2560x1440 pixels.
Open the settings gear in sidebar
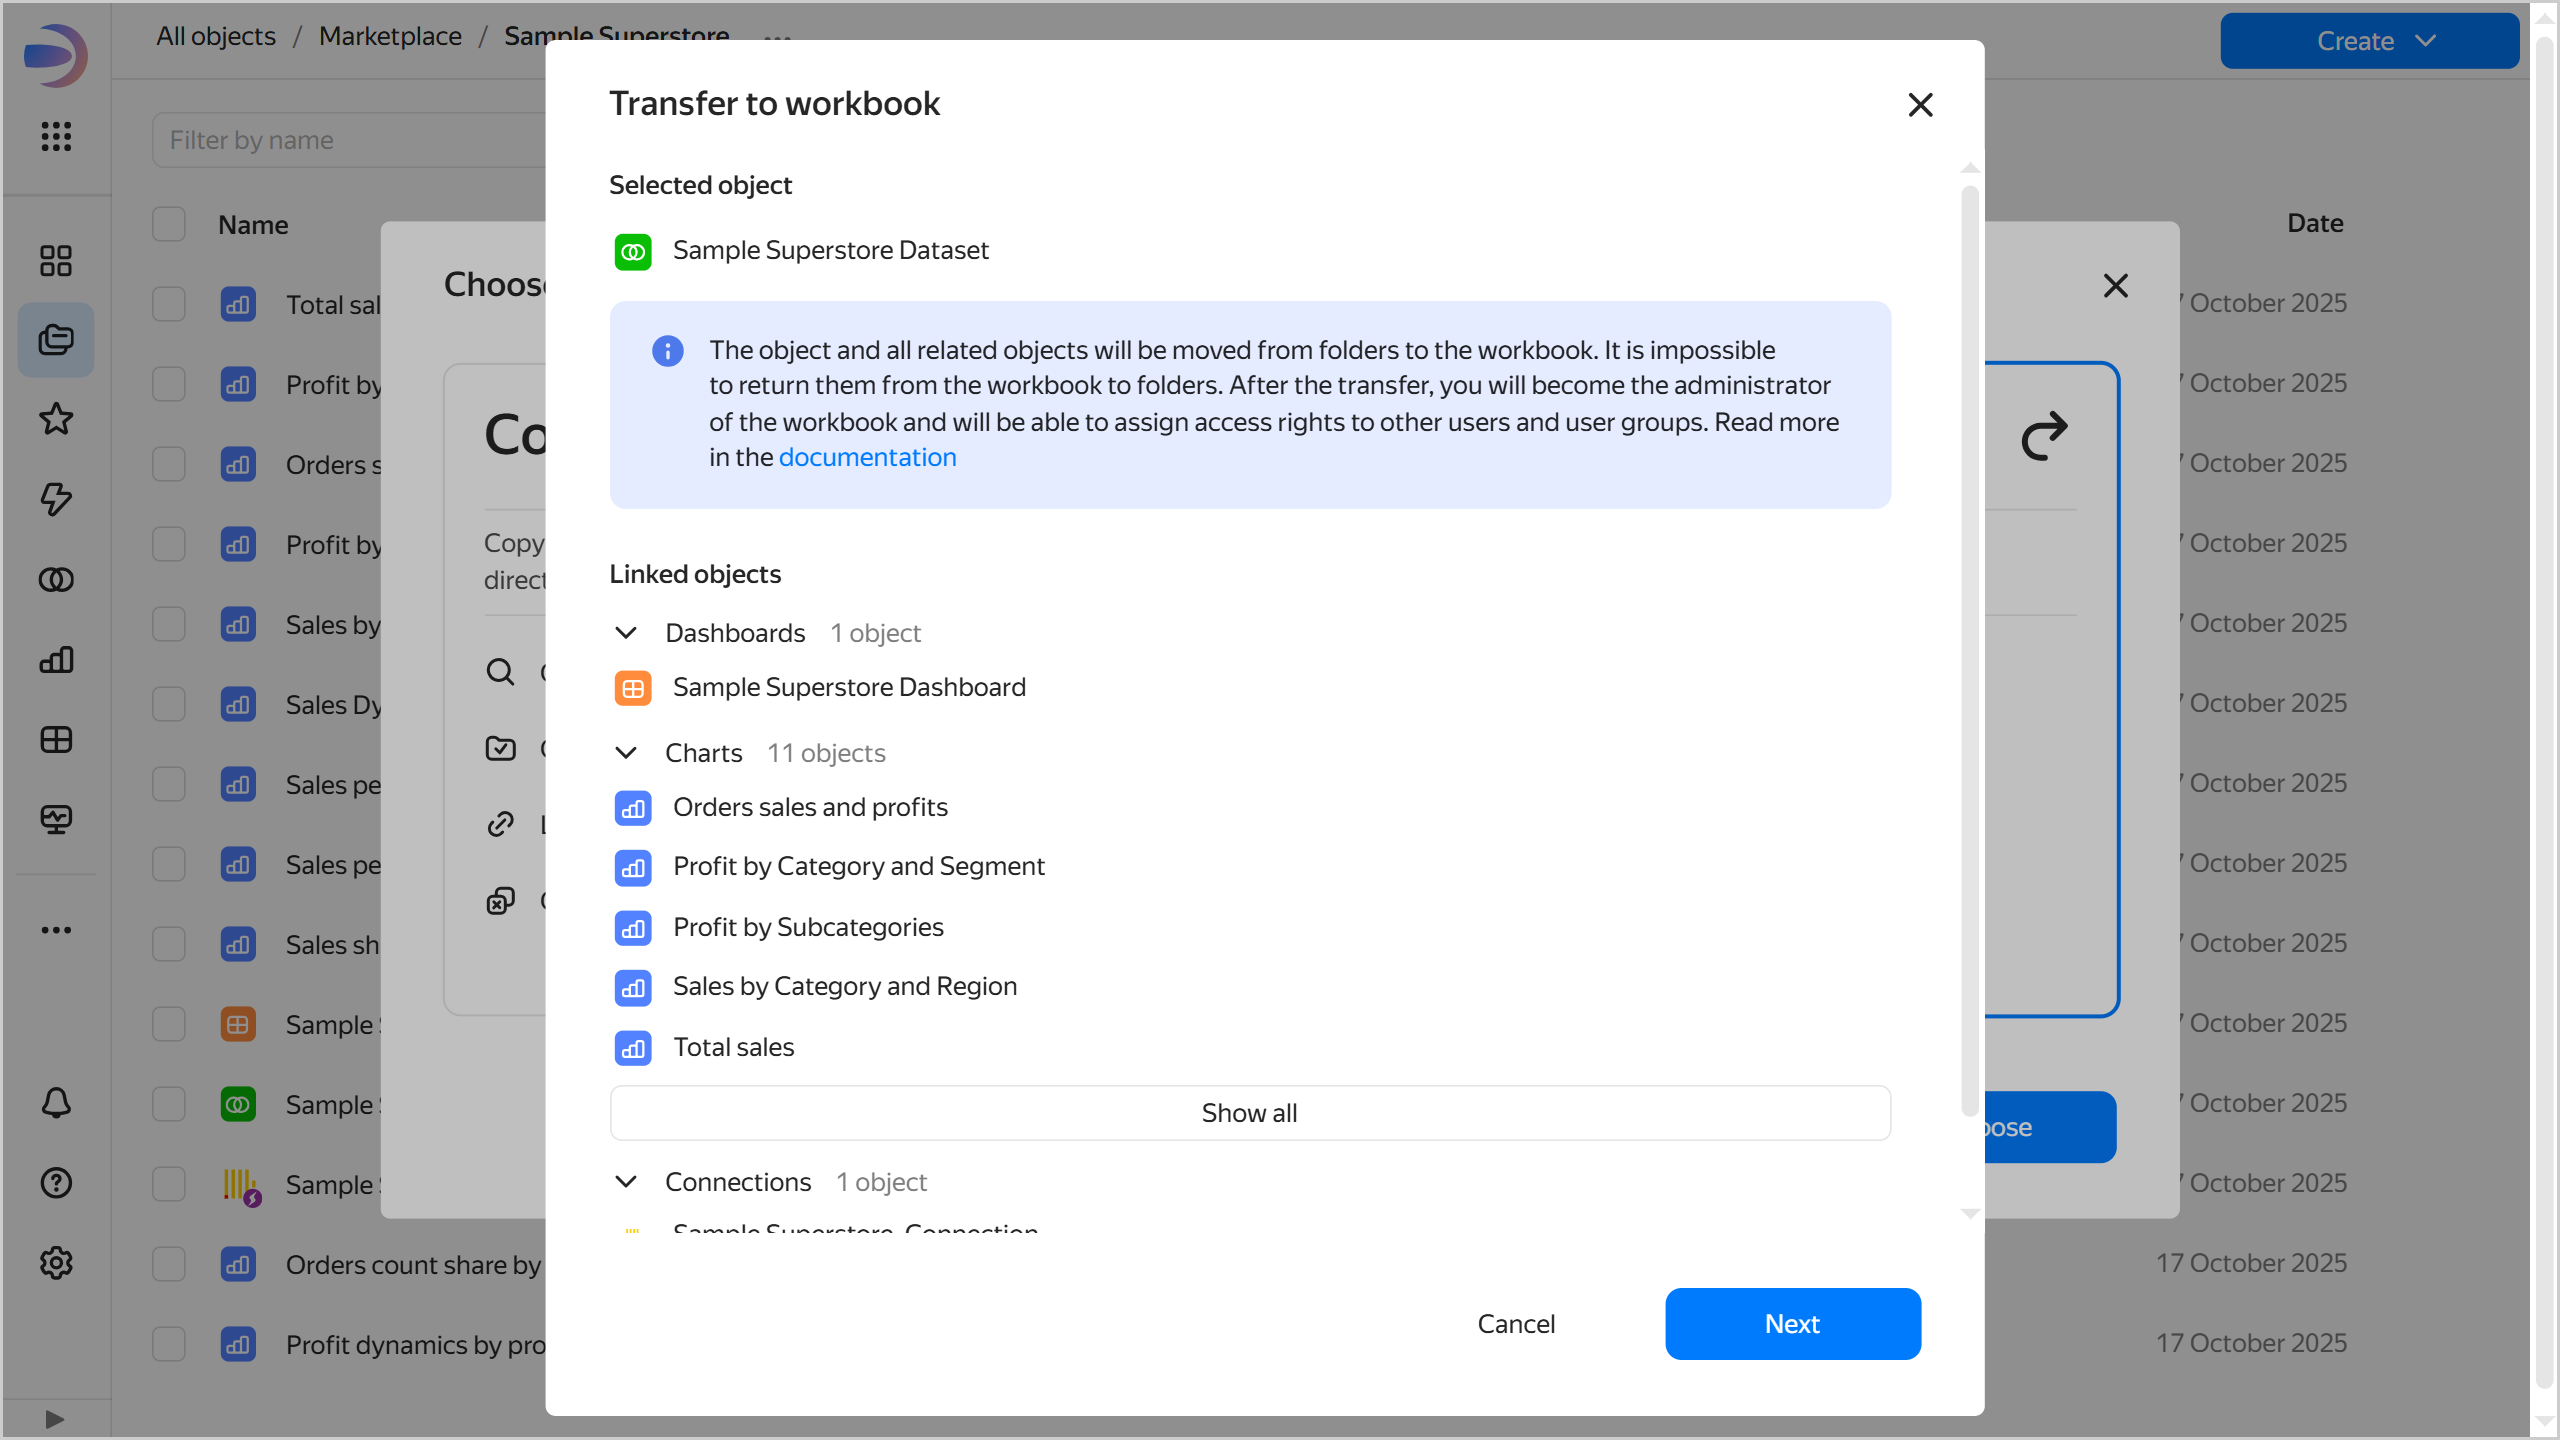[x=56, y=1263]
